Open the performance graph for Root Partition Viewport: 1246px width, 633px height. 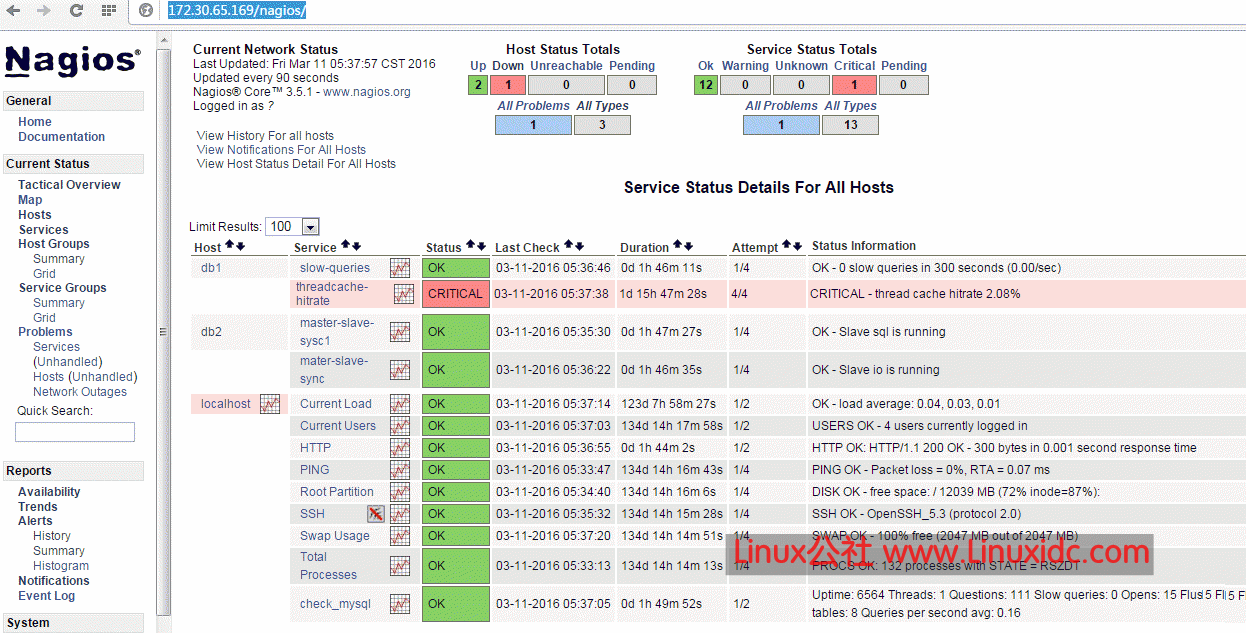coord(401,491)
